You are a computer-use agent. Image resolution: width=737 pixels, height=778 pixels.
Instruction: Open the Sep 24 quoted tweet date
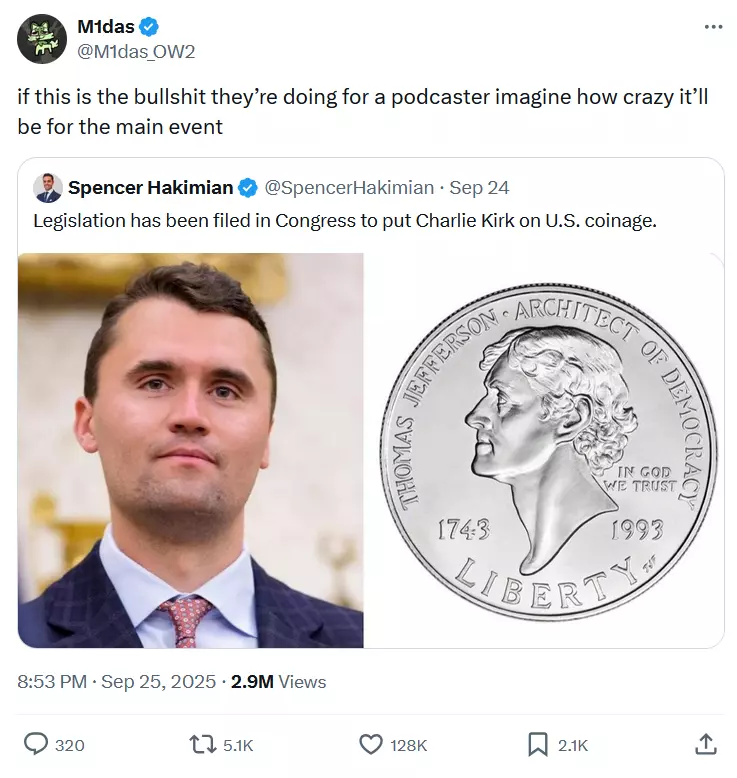point(479,188)
